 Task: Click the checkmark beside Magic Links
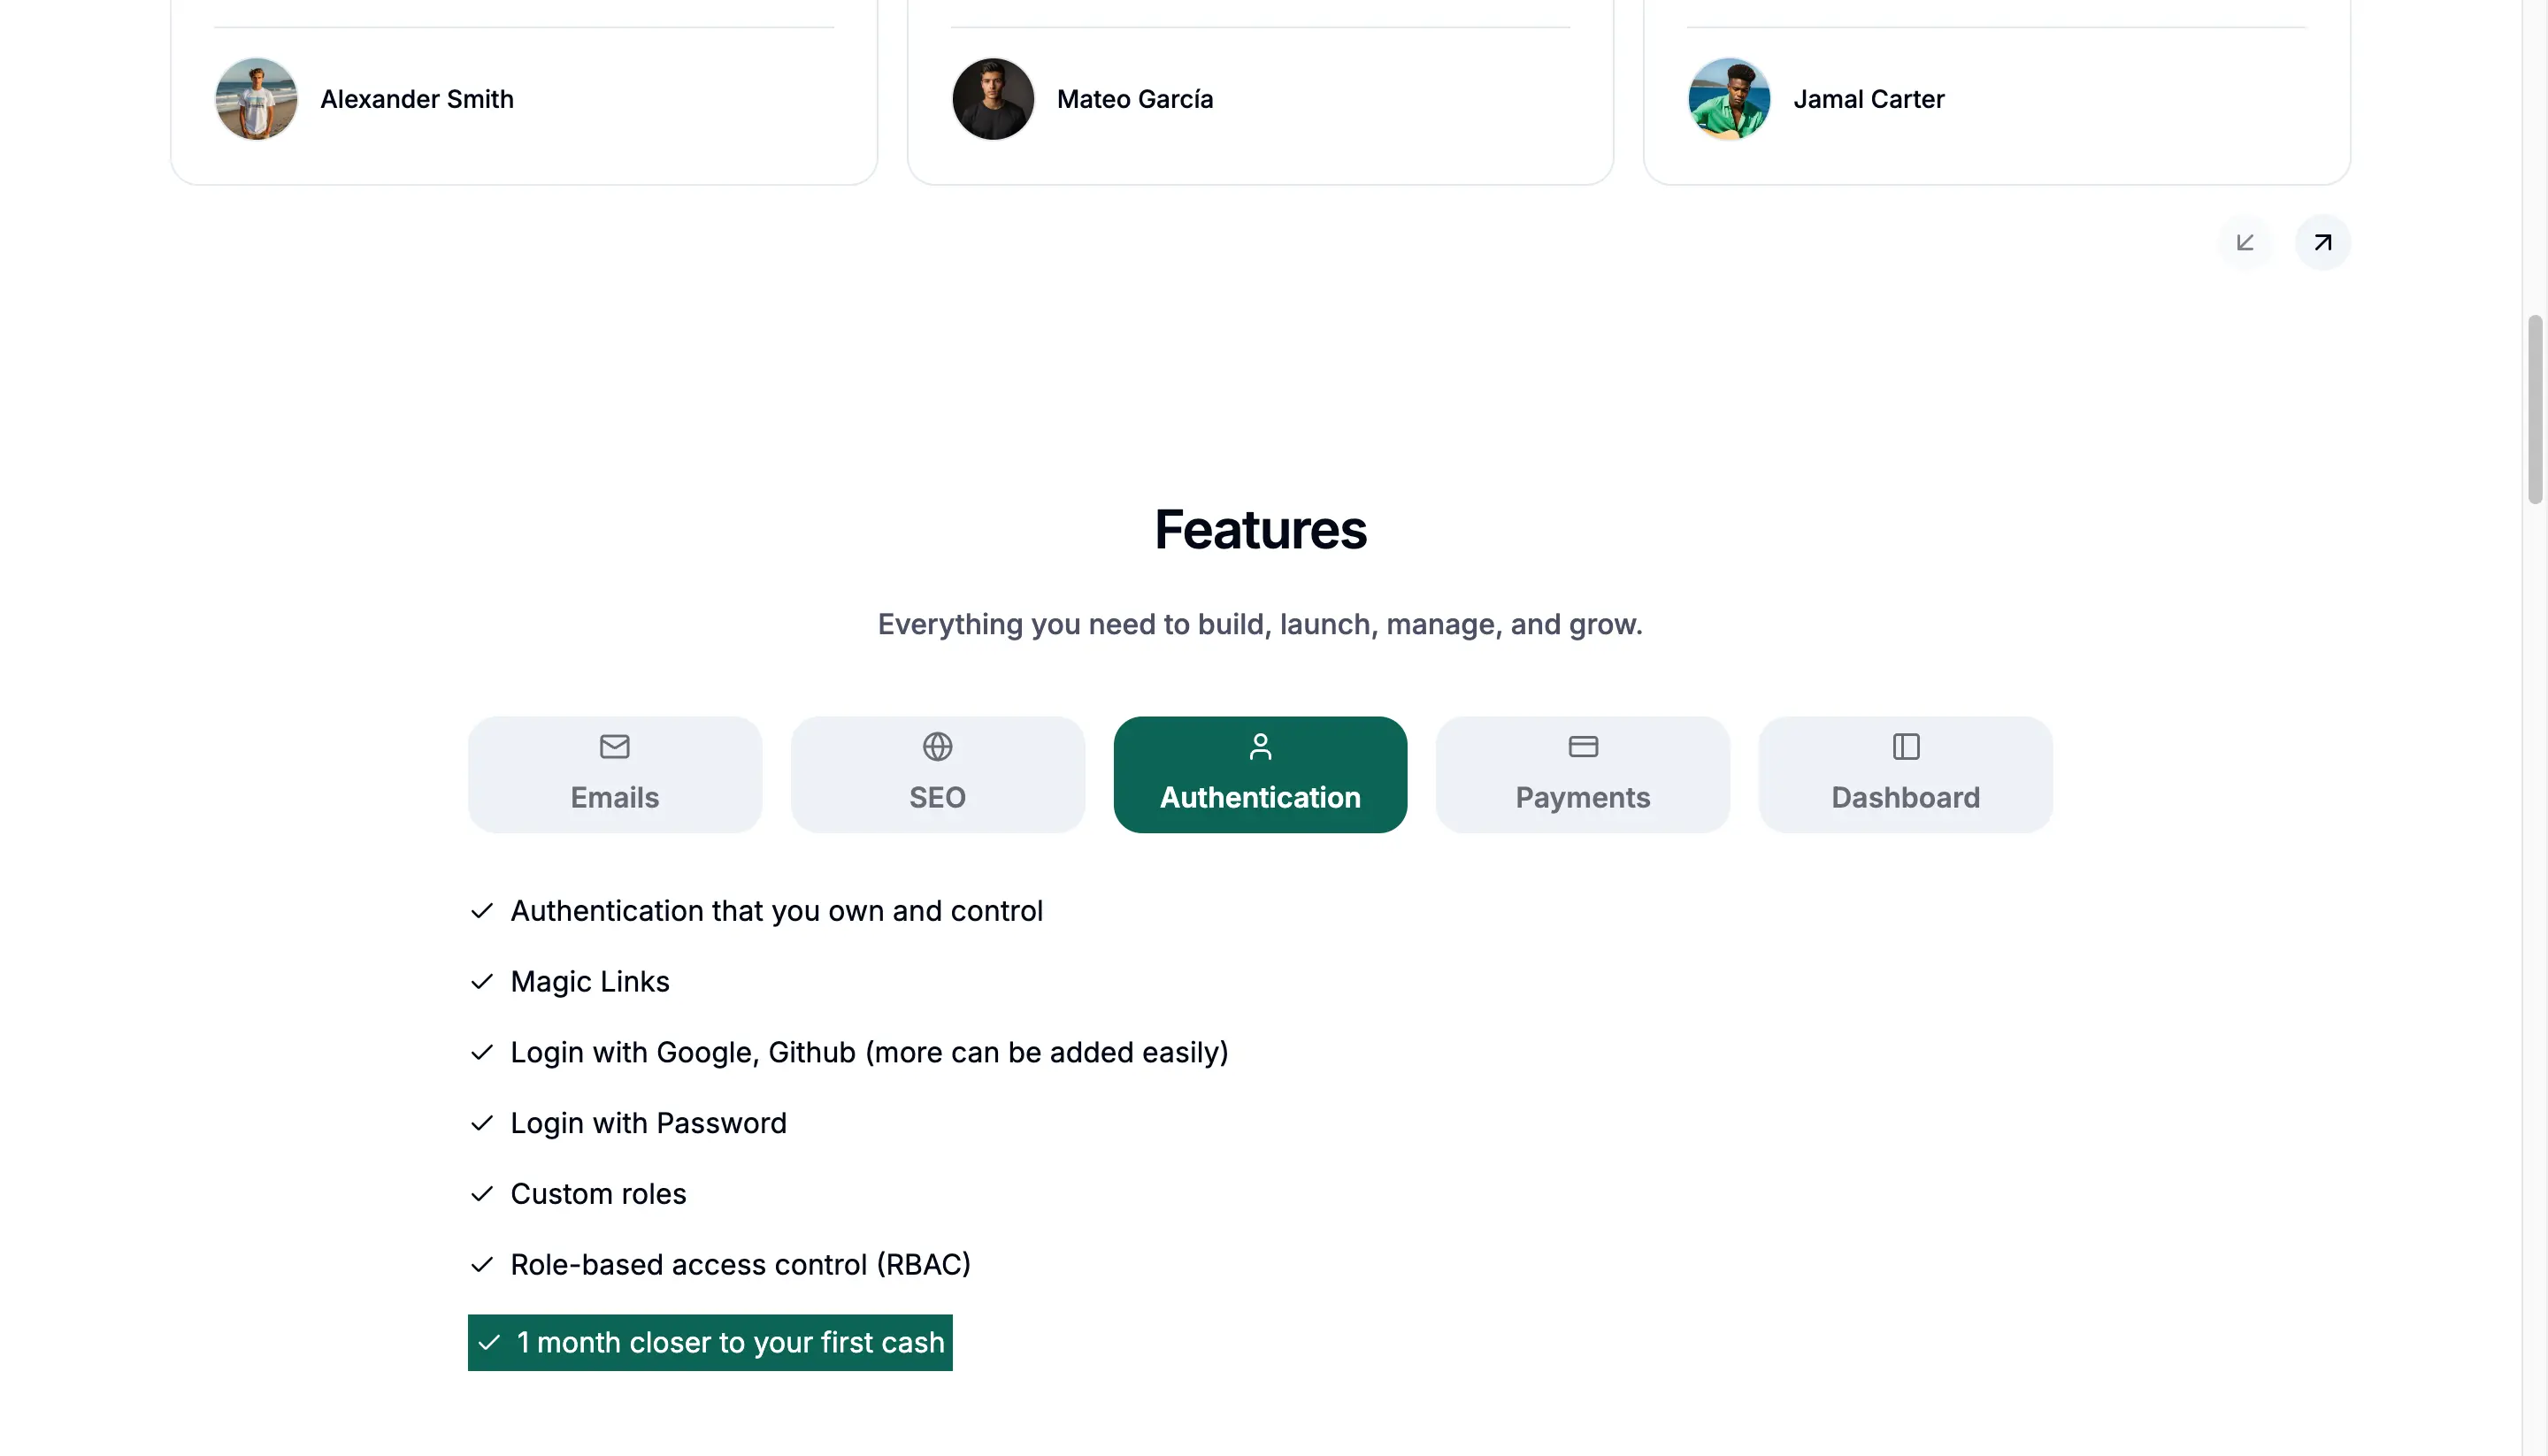tap(482, 981)
